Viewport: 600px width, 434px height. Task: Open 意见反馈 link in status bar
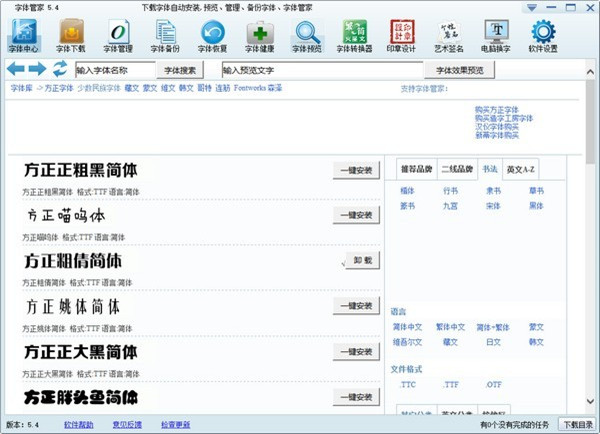(x=127, y=424)
